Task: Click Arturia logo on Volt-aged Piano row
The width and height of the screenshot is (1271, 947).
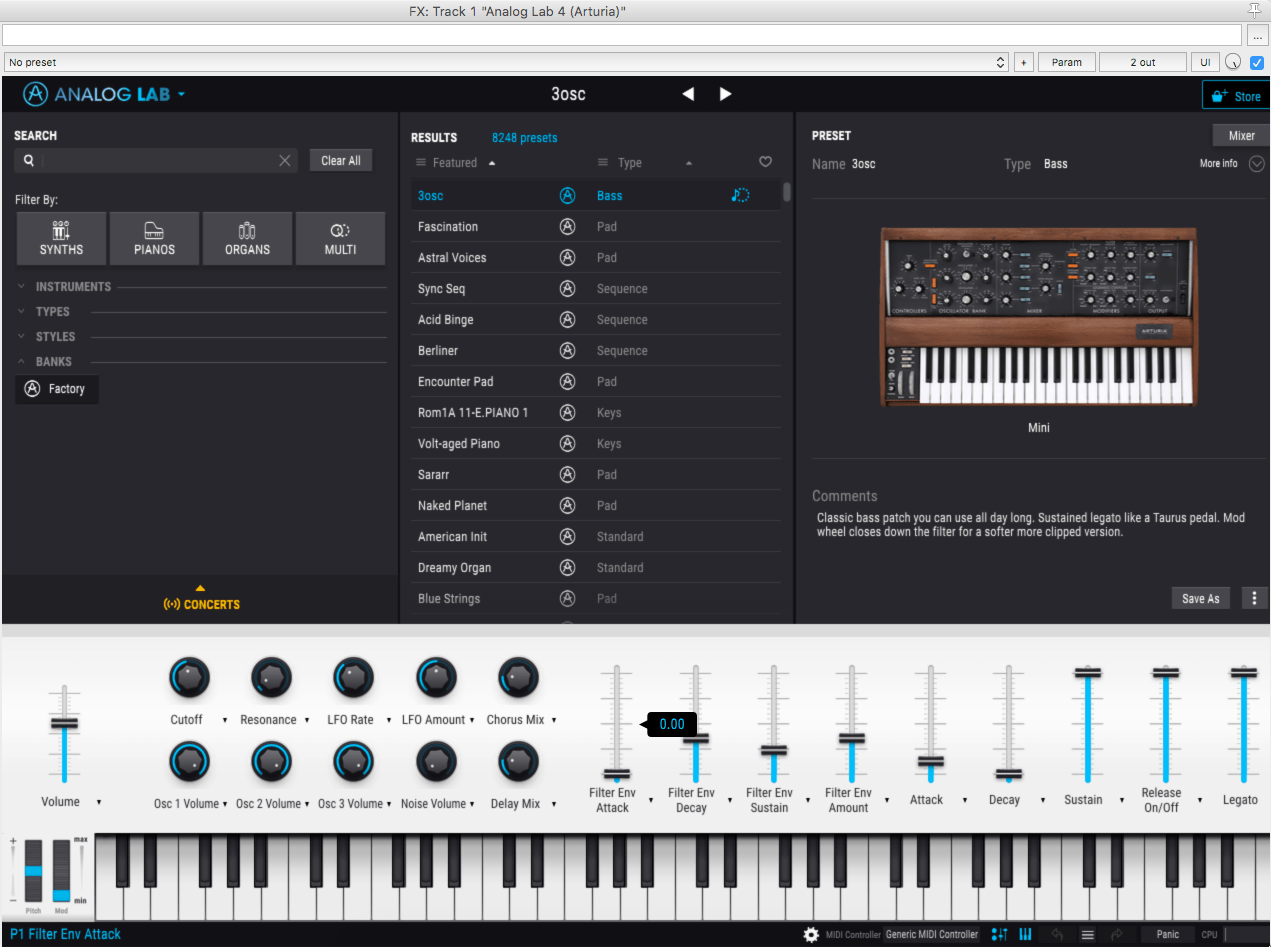Action: [568, 444]
